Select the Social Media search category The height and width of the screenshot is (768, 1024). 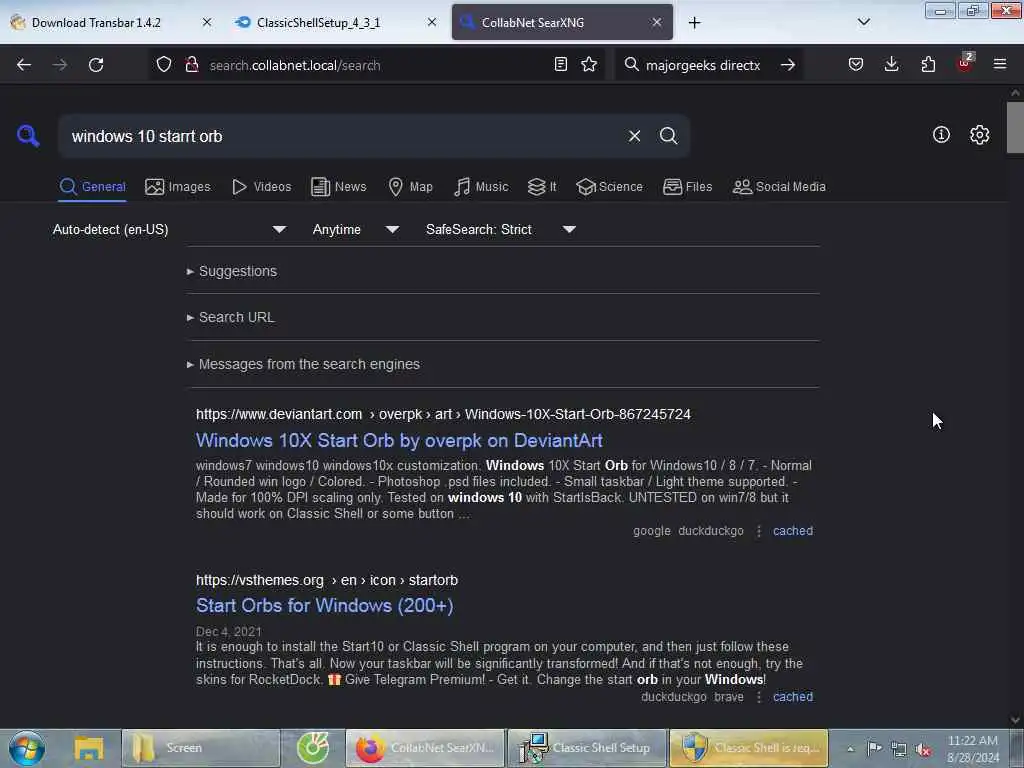point(779,187)
